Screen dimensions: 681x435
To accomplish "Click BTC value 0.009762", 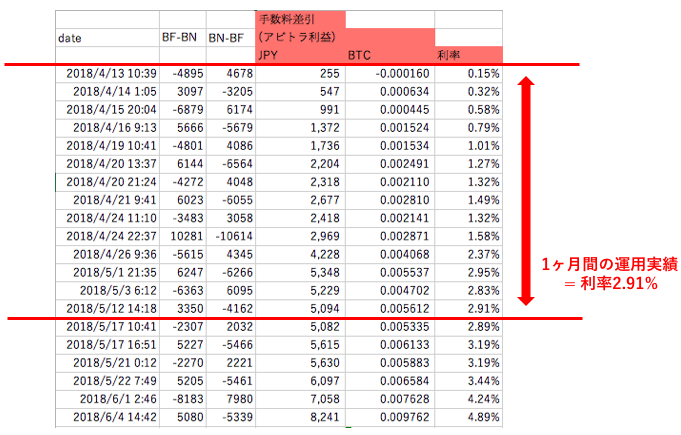I will click(390, 417).
